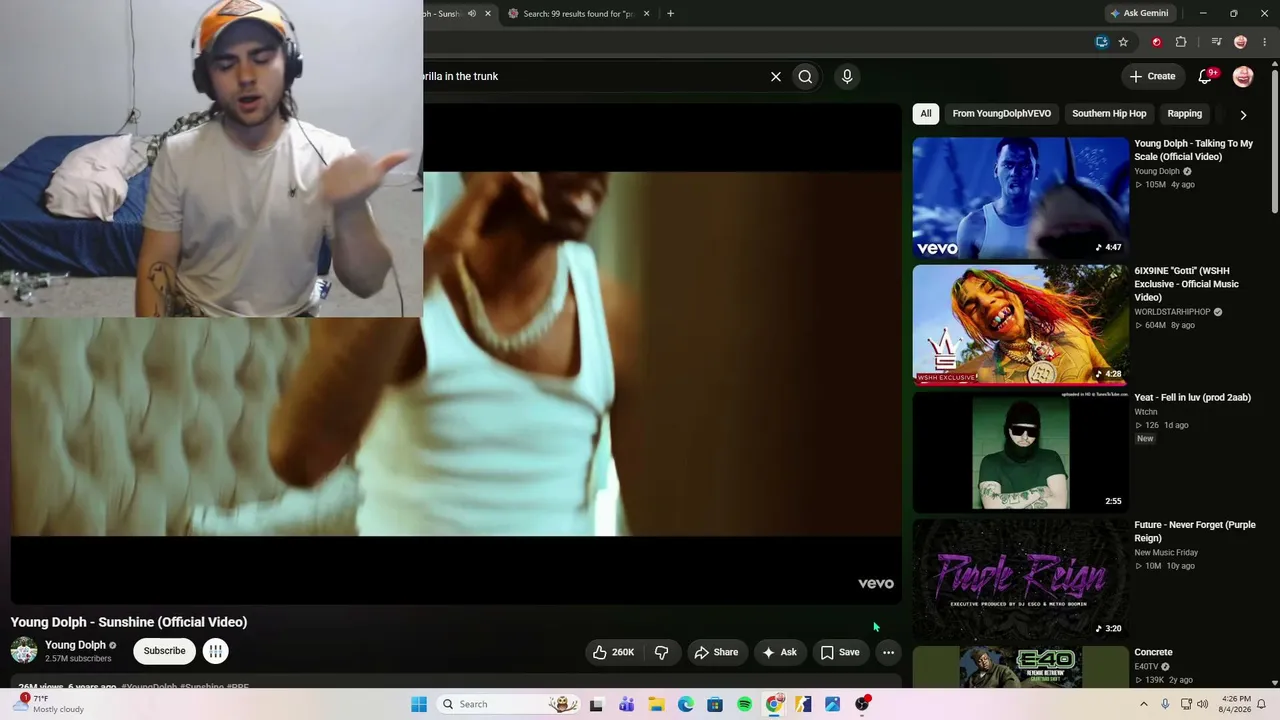
Task: Select the From YoungDolphVEVO chip
Action: [x=1001, y=114]
